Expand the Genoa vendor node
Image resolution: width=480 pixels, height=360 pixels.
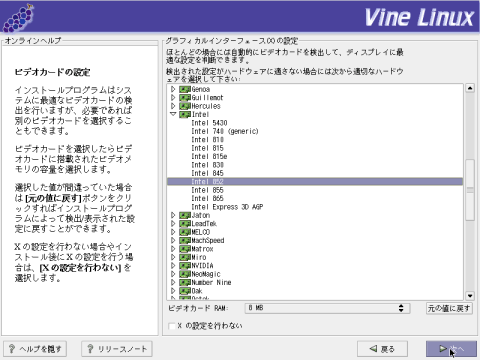coord(173,89)
